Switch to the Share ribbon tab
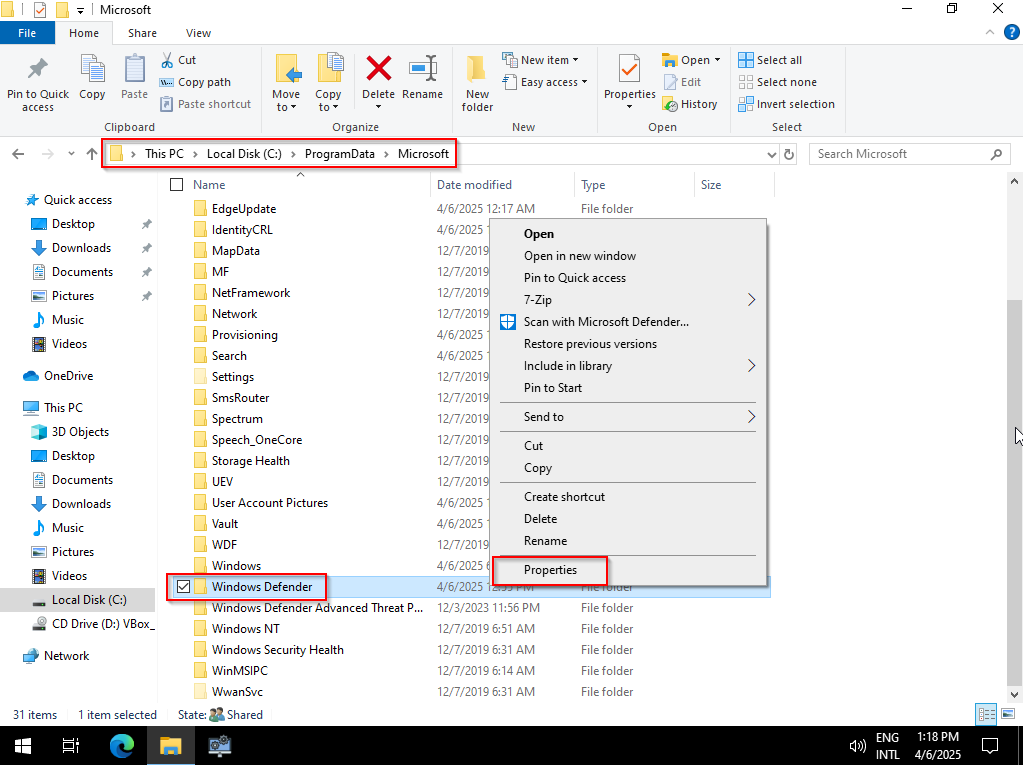 (142, 33)
